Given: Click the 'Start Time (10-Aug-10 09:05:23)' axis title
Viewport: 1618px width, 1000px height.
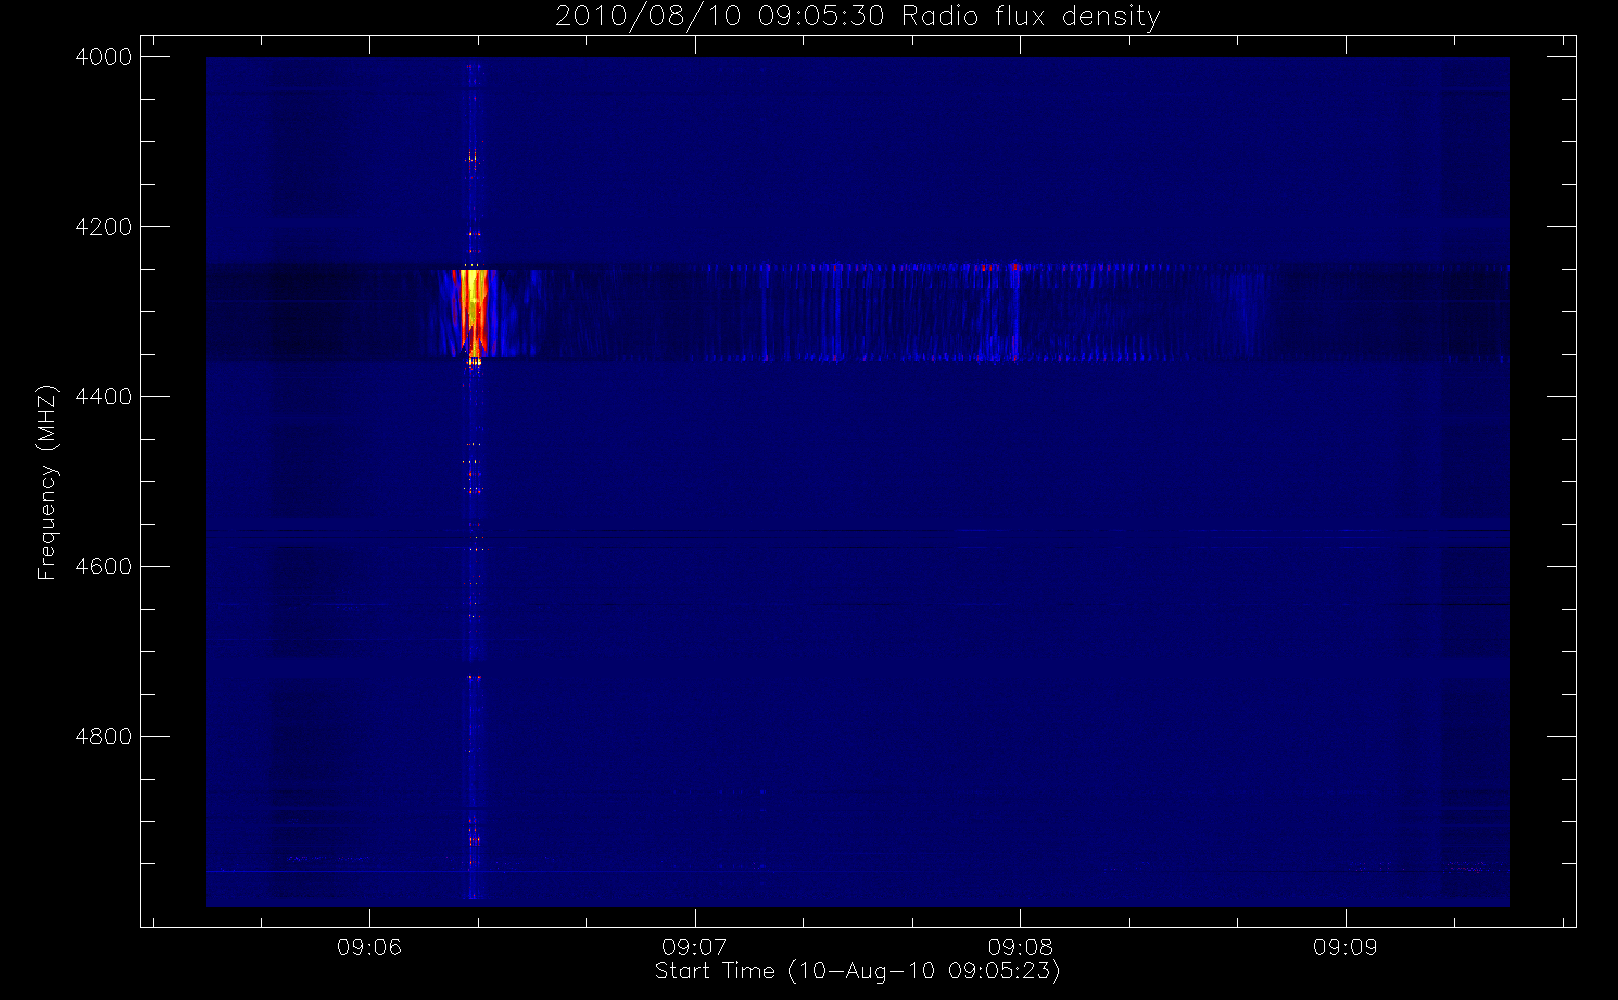Looking at the screenshot, I should (857, 971).
